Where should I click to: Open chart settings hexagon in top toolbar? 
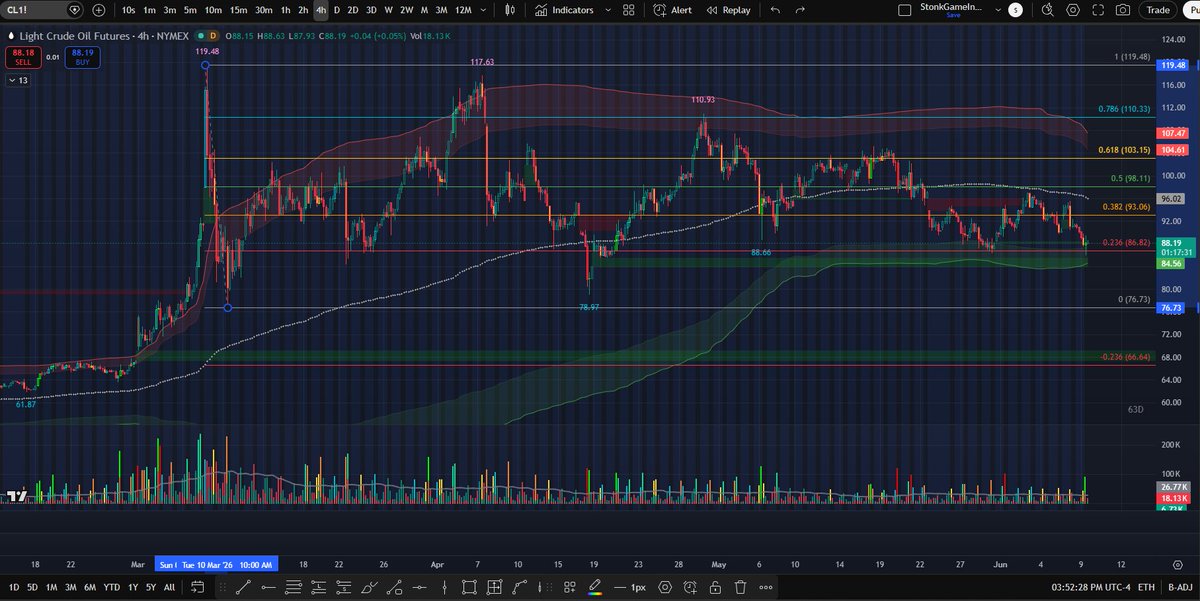(x=1072, y=10)
